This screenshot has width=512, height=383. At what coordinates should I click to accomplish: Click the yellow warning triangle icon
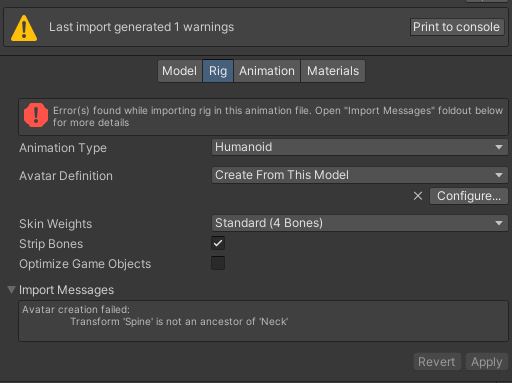[x=24, y=28]
